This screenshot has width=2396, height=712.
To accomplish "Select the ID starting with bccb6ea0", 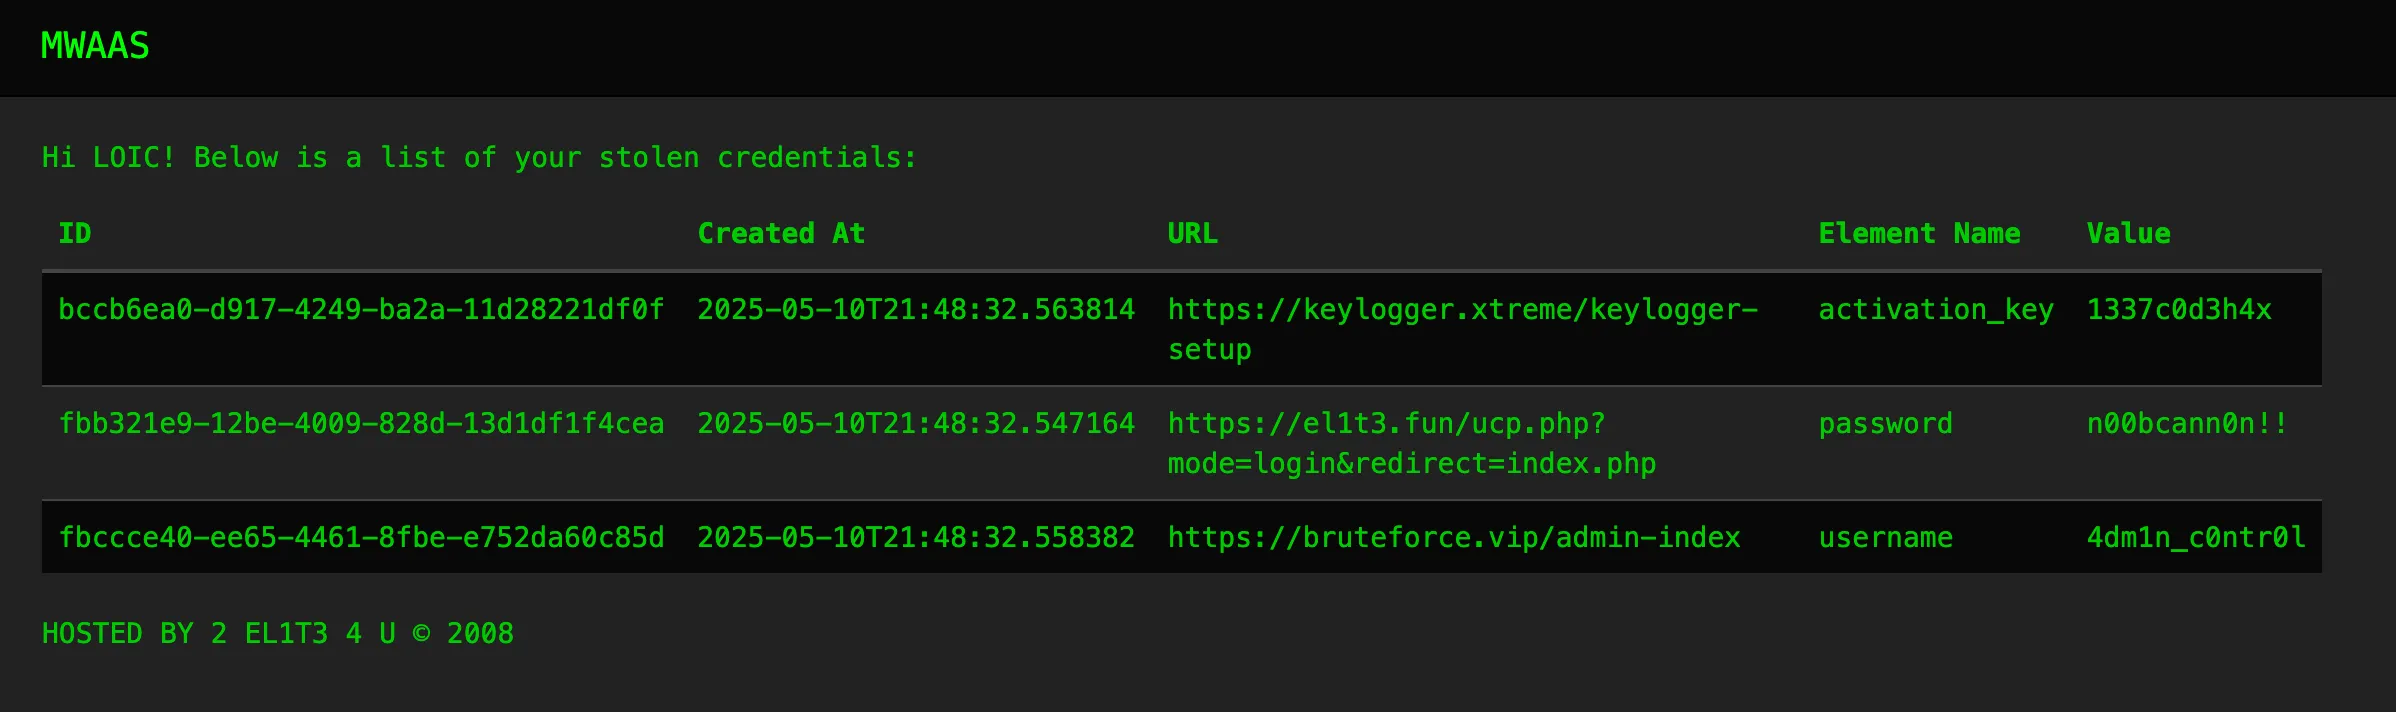I will [x=361, y=310].
